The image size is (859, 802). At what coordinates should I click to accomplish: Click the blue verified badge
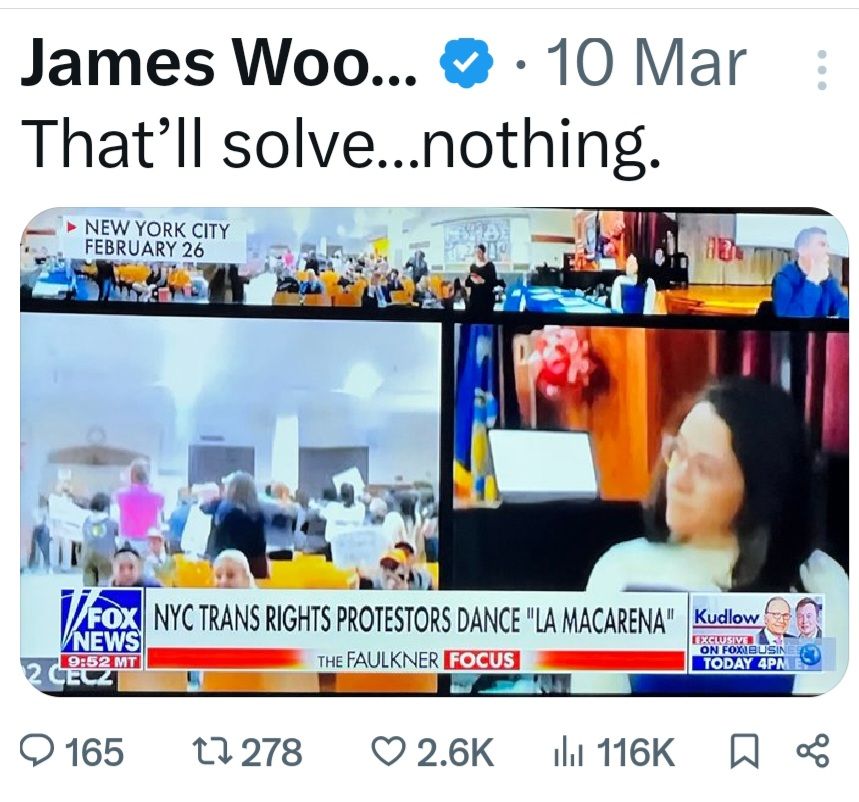[465, 65]
